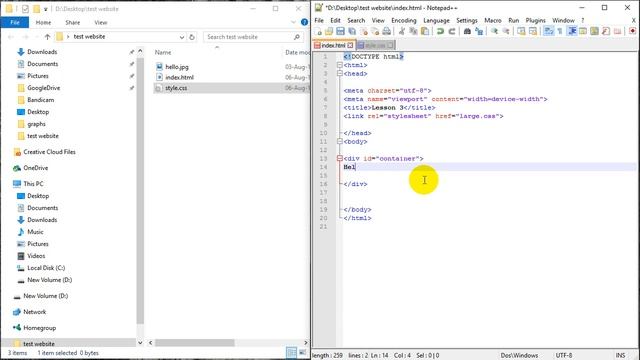
Task: Open GoogleDrive in the navigation pane
Action: [43, 88]
